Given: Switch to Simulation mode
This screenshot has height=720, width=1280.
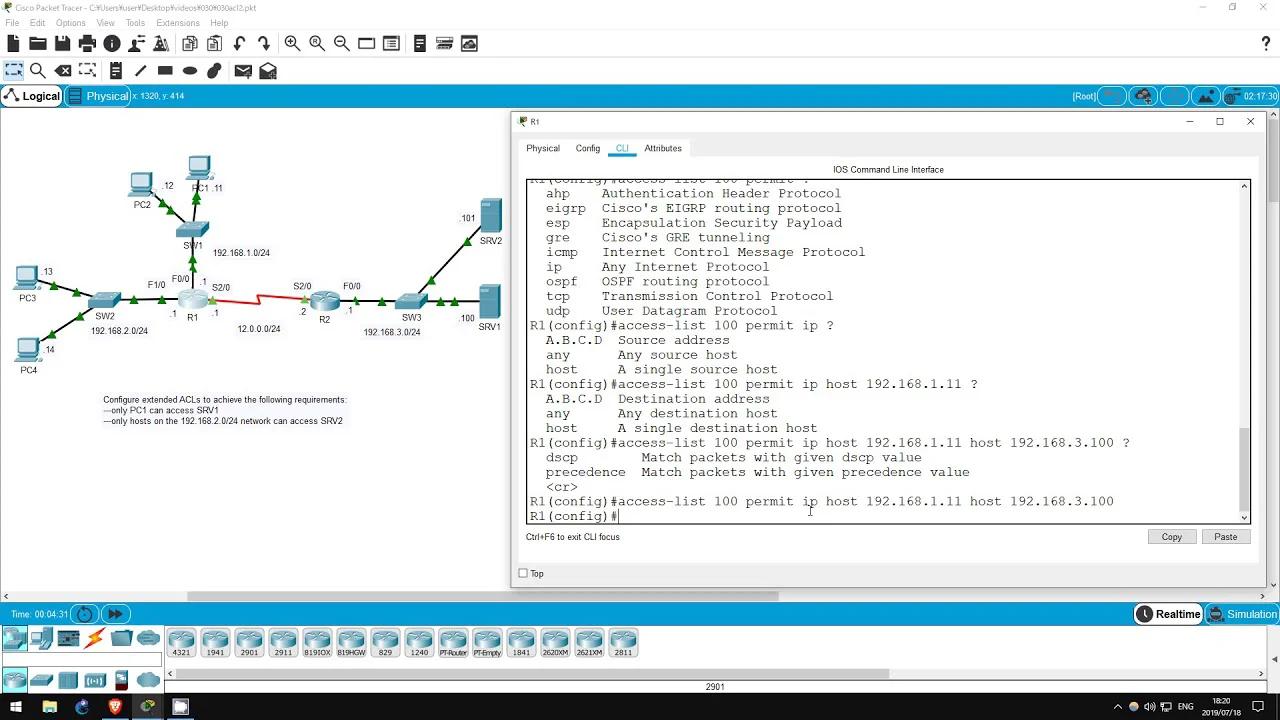Looking at the screenshot, I should pyautogui.click(x=1243, y=613).
